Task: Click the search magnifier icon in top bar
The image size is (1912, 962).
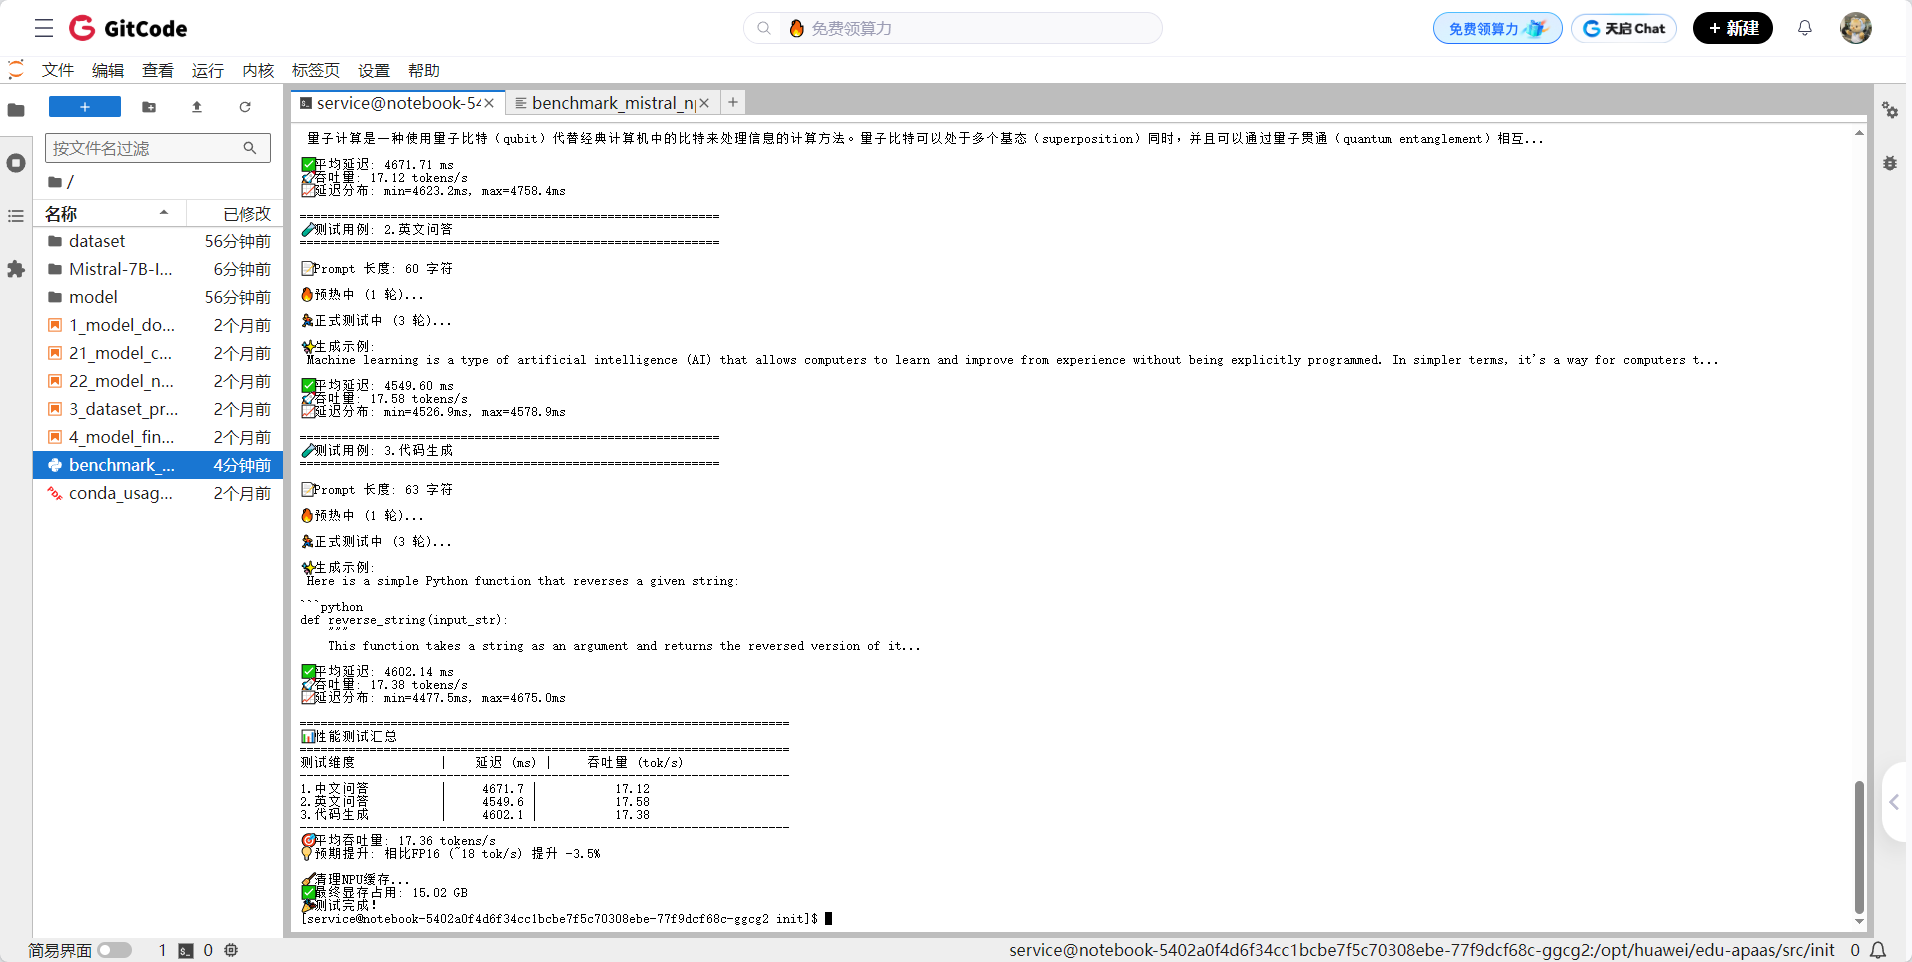Action: 764,28
